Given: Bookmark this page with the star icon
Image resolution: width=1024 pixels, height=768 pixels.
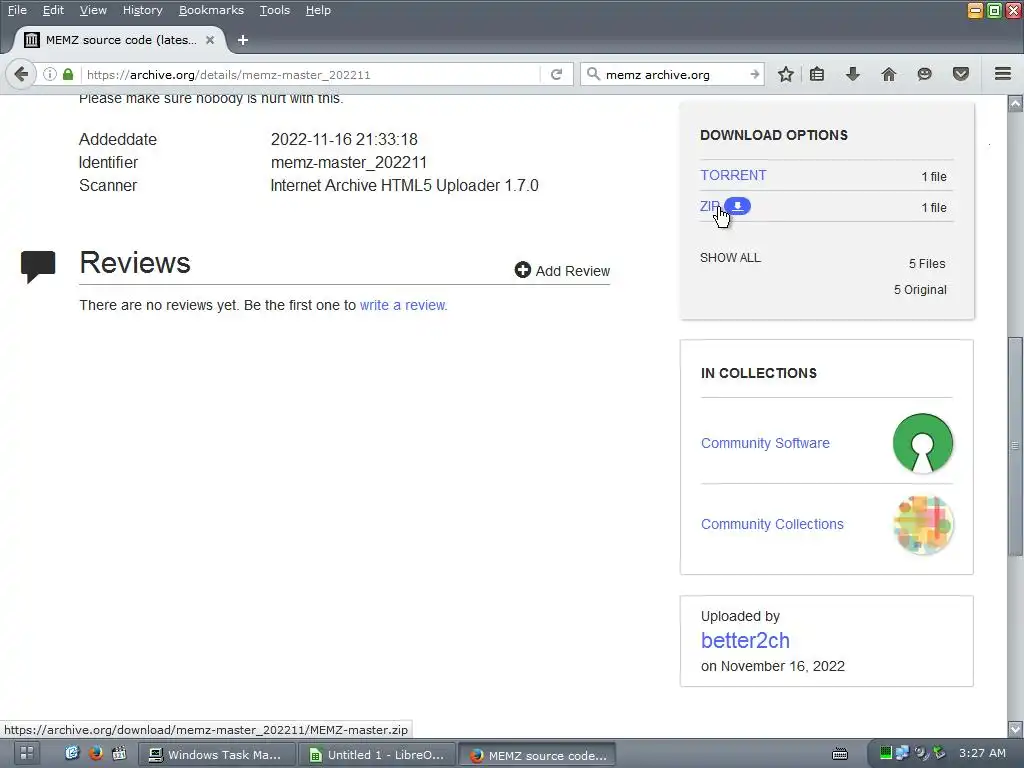Looking at the screenshot, I should (786, 74).
